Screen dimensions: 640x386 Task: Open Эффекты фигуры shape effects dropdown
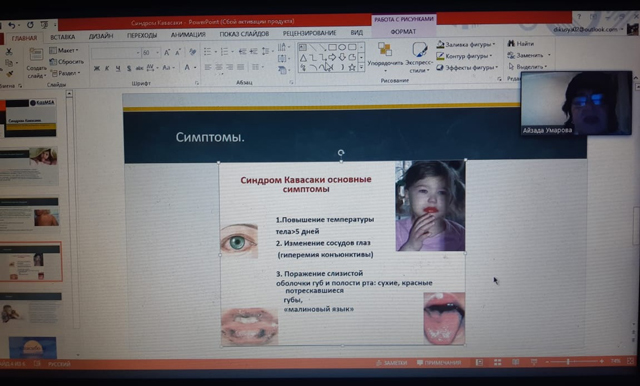point(467,67)
